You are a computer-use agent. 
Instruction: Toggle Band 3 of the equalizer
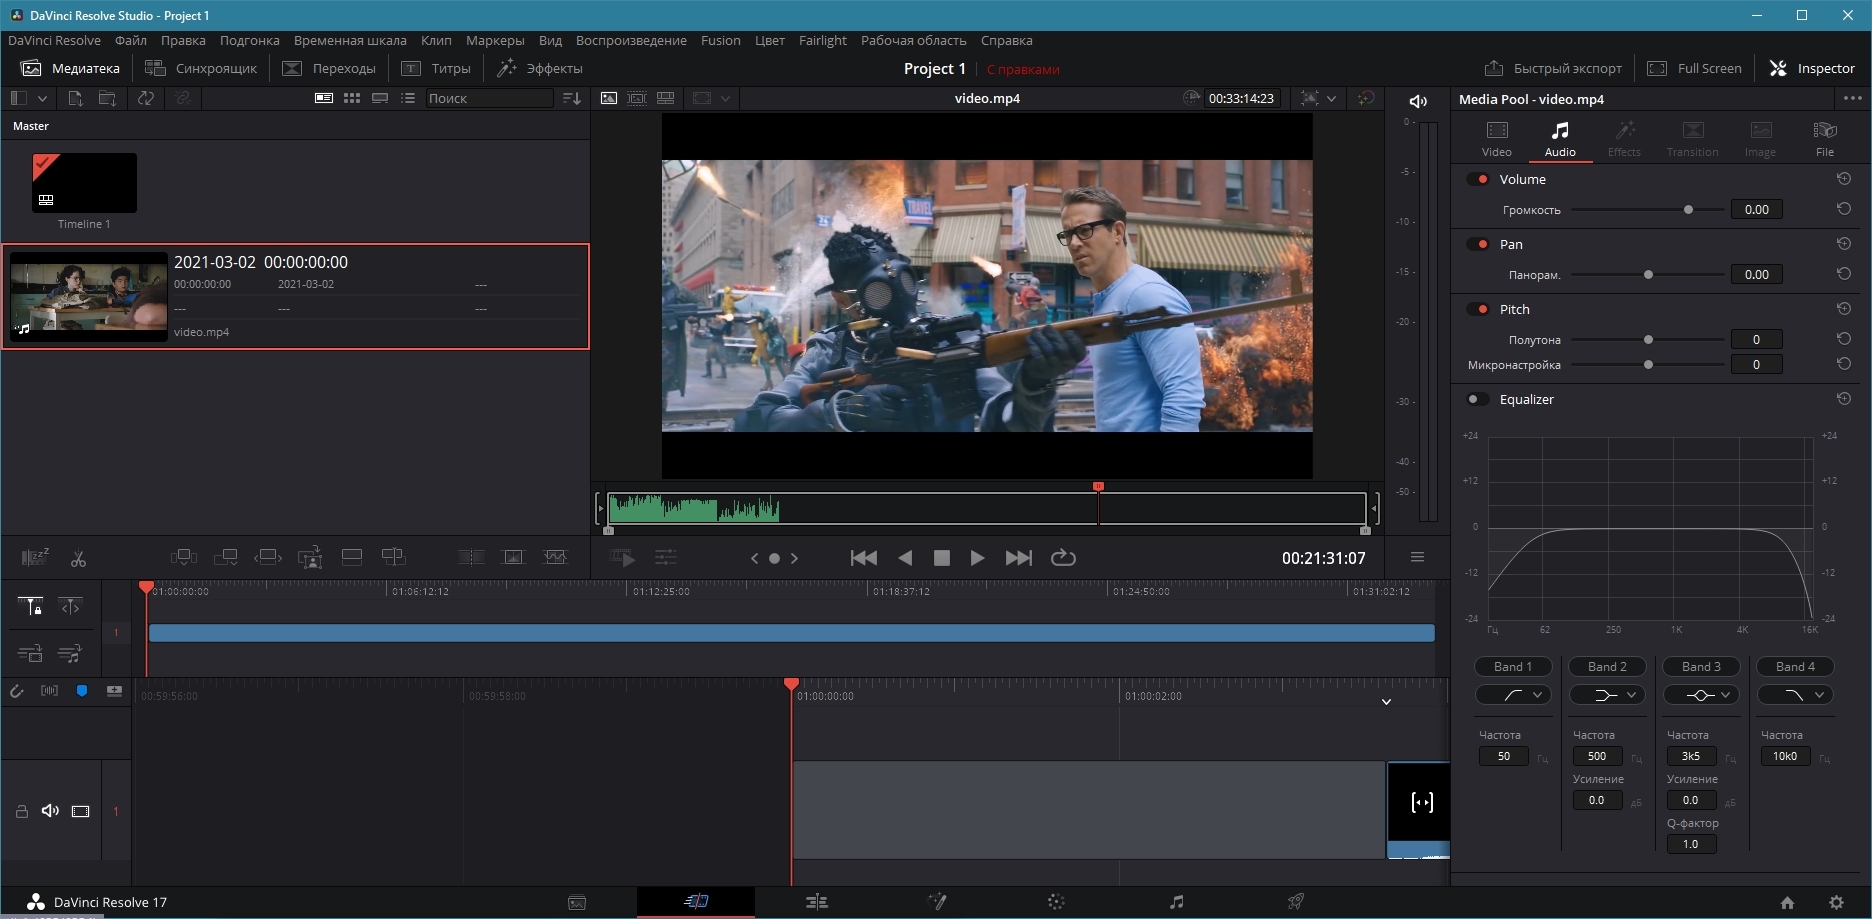coord(1701,666)
